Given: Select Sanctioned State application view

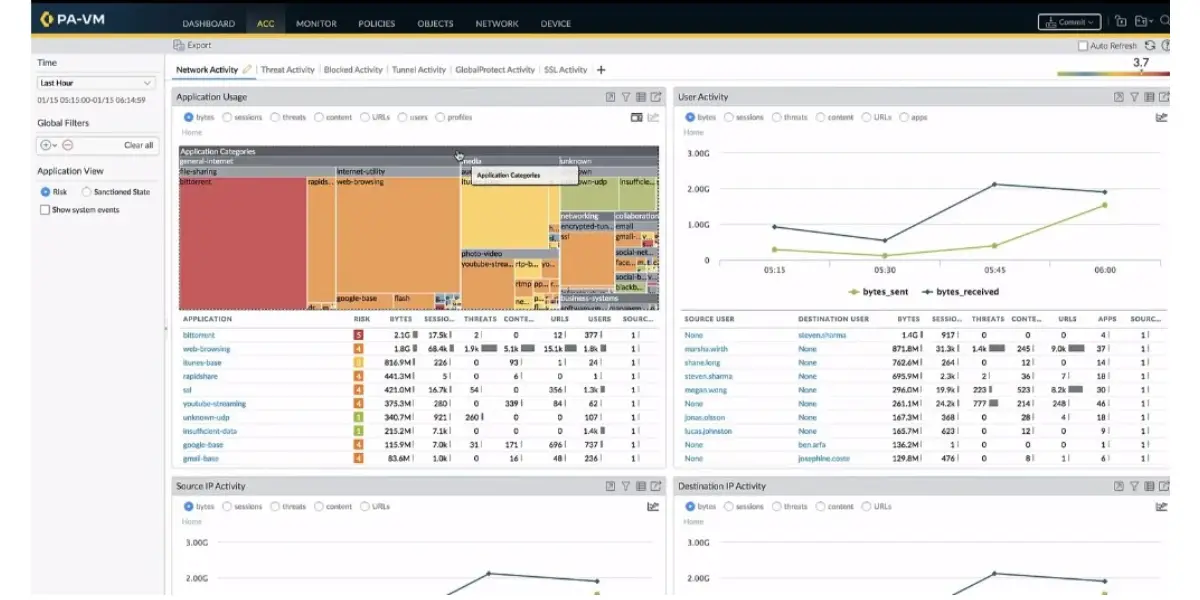Looking at the screenshot, I should click(87, 192).
